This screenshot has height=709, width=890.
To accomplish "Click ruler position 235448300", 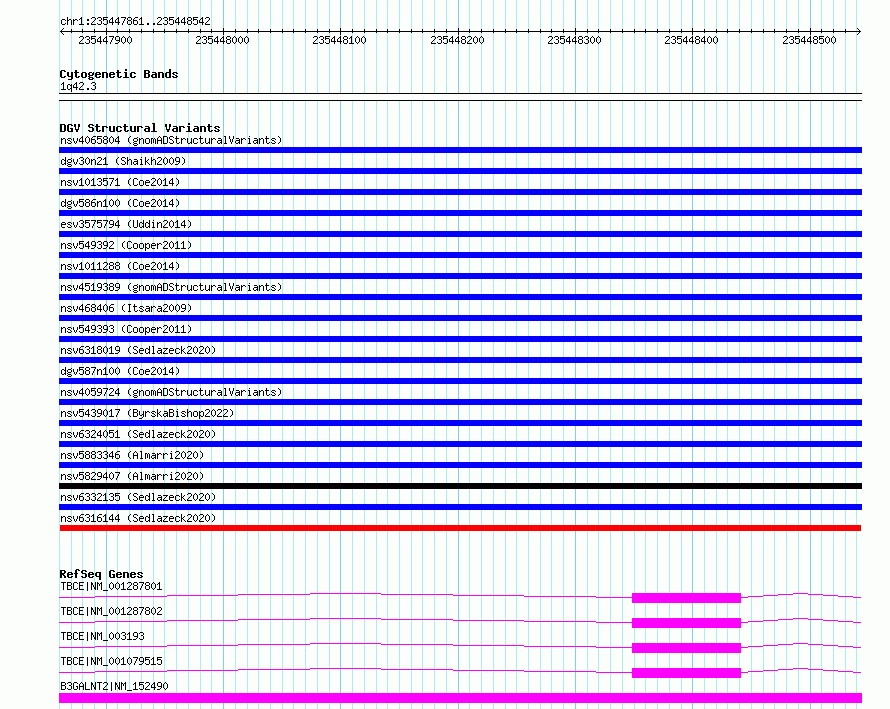I will click(x=574, y=40).
